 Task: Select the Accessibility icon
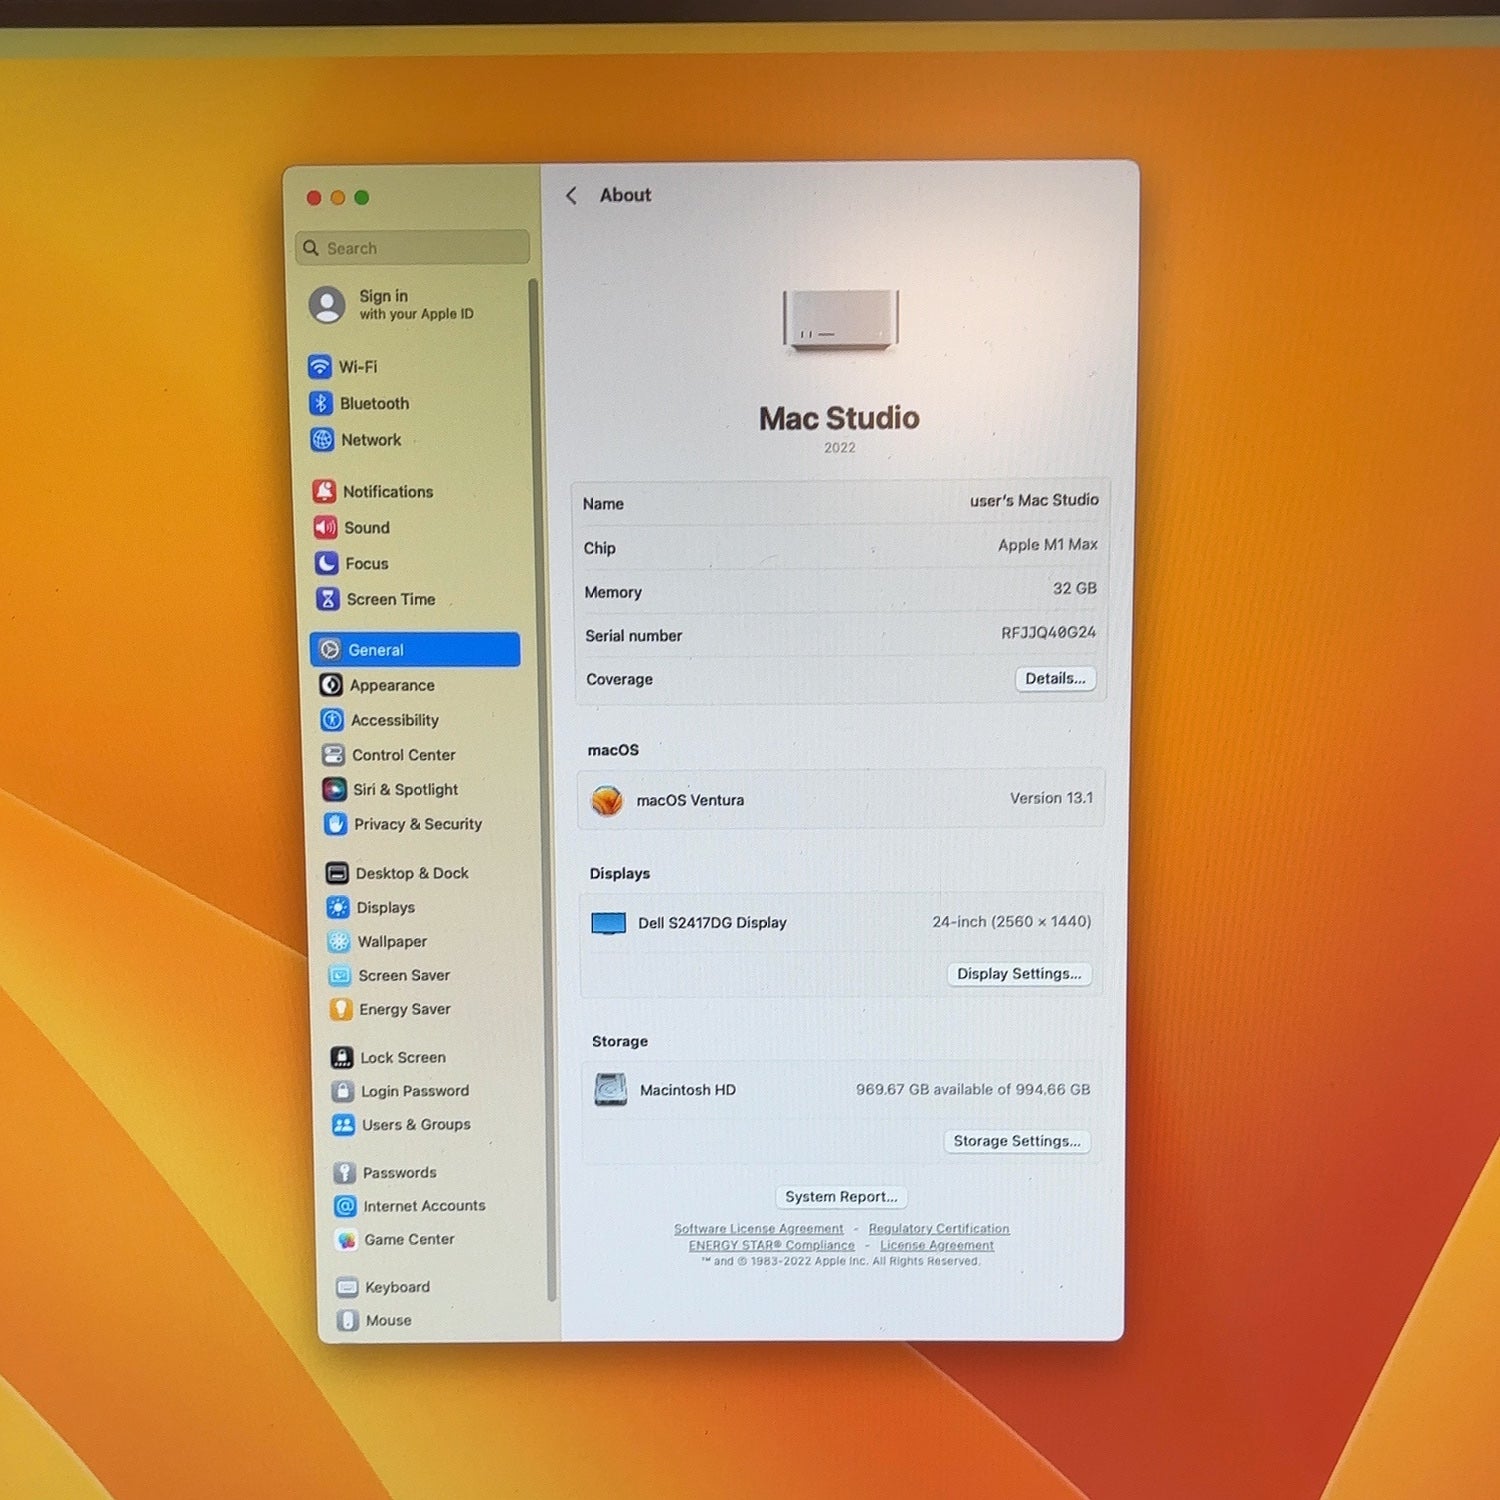point(332,720)
